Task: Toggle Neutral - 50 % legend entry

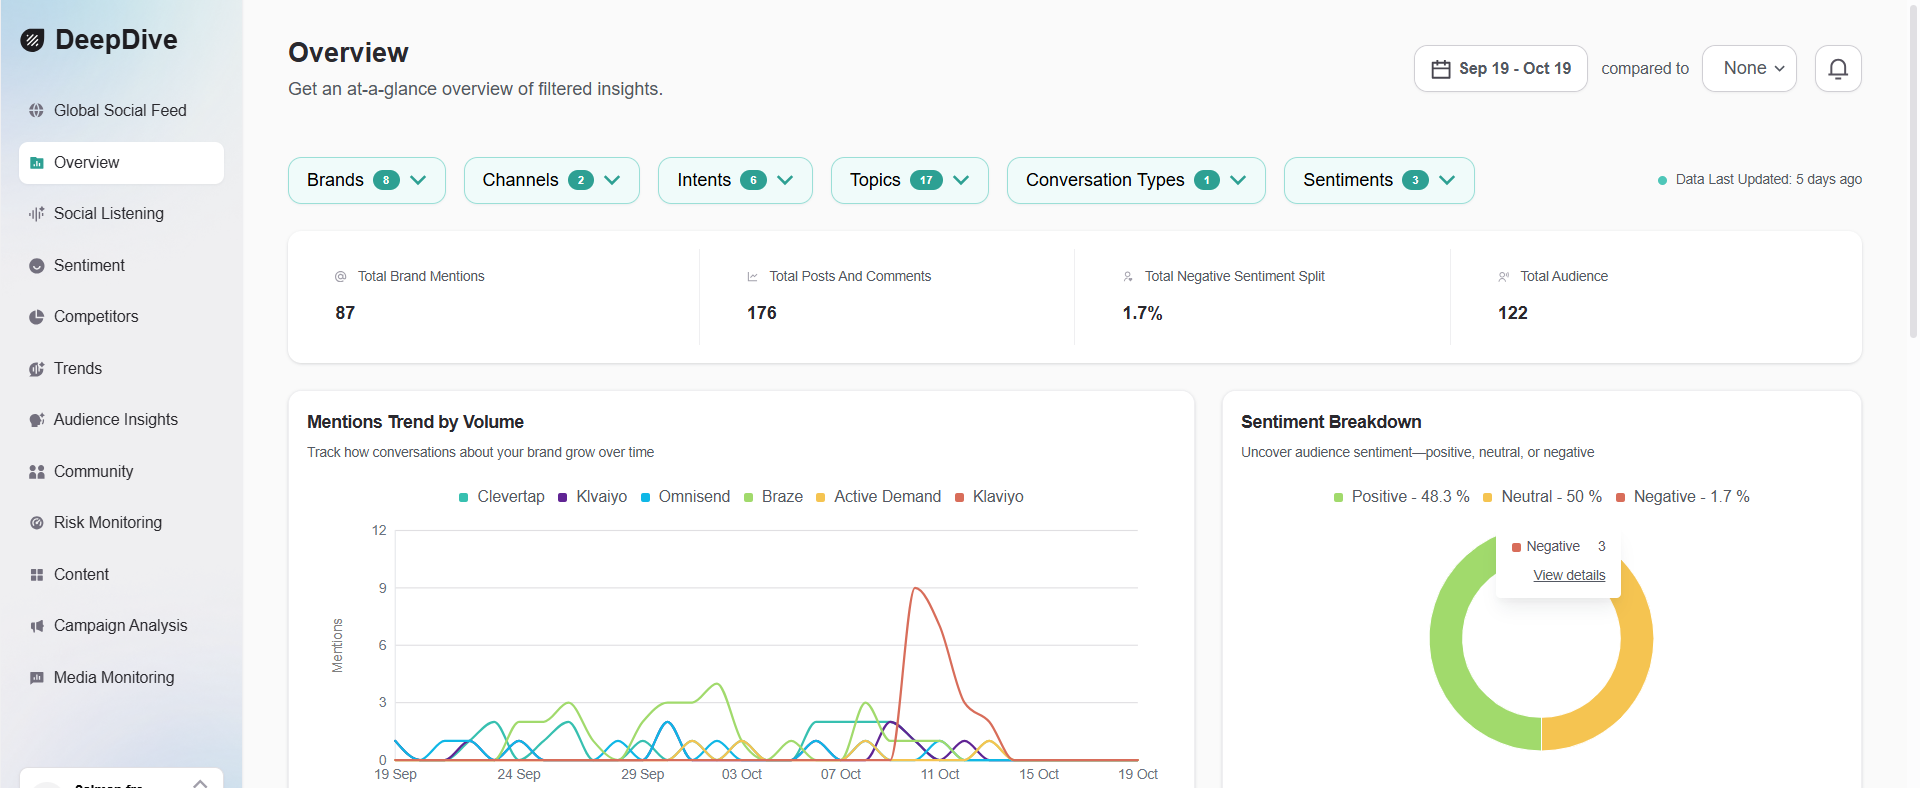Action: 1542,497
